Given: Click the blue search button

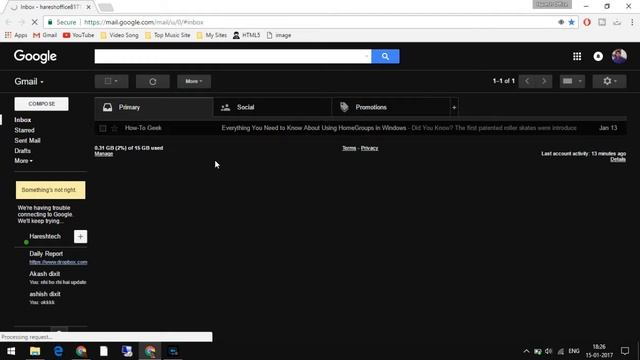Looking at the screenshot, I should pos(385,56).
